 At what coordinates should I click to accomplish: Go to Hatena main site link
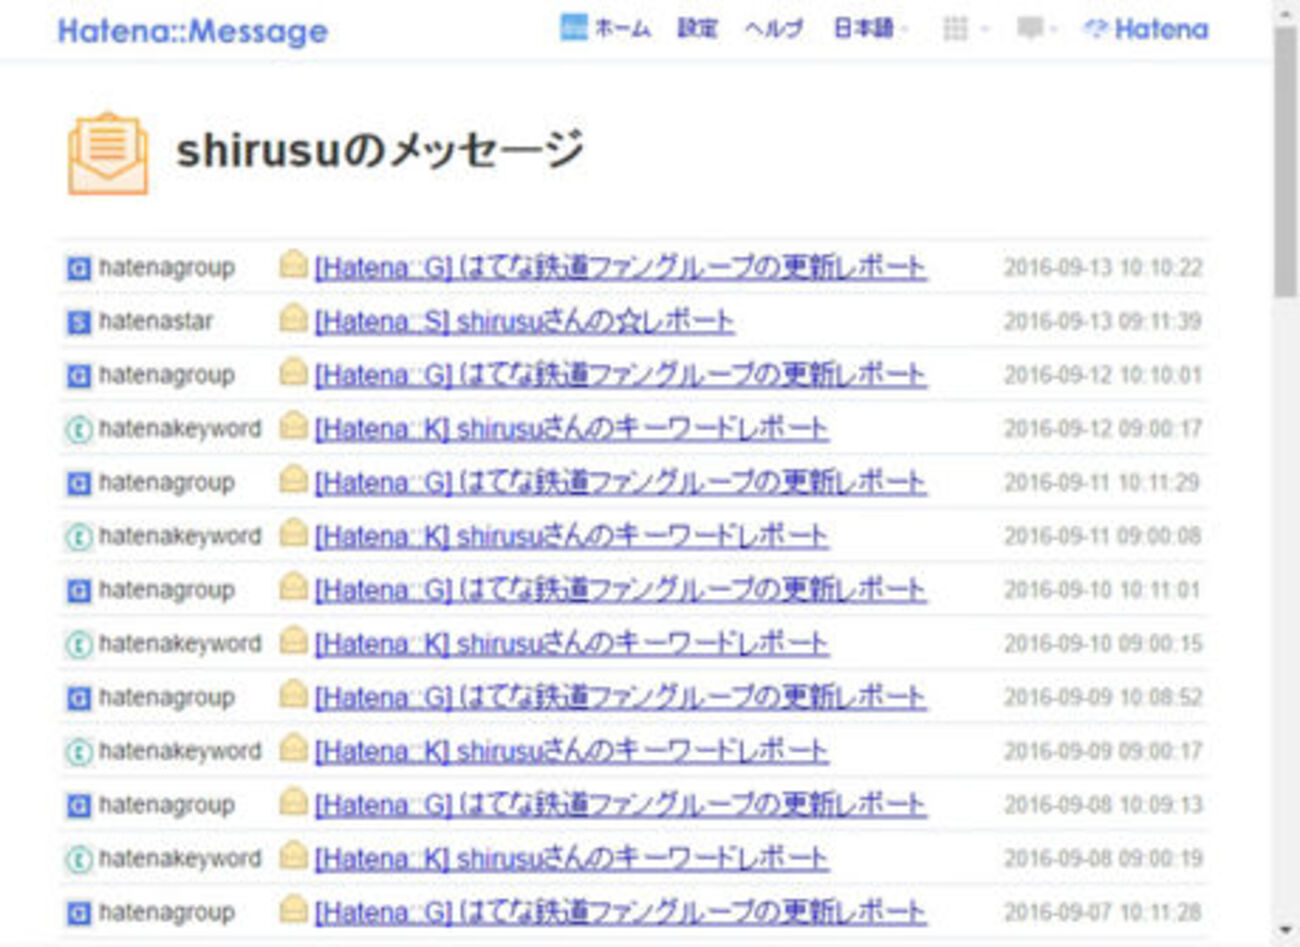coord(1146,29)
